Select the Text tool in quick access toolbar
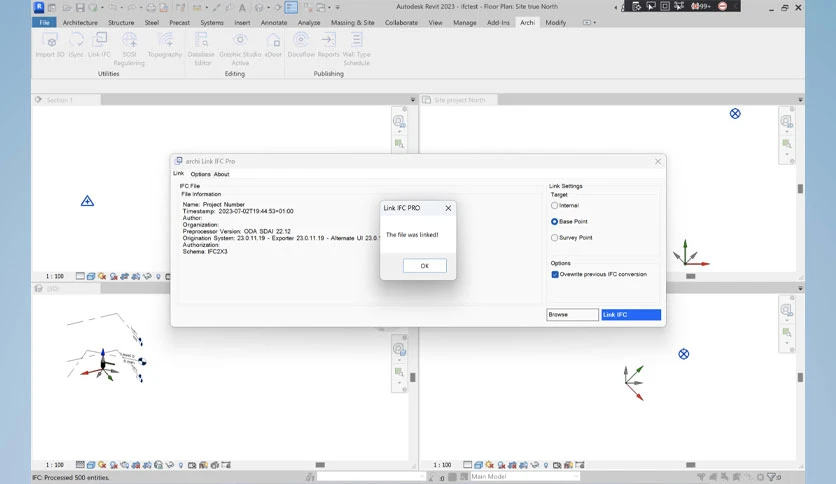The width and height of the screenshot is (836, 484). pos(242,7)
